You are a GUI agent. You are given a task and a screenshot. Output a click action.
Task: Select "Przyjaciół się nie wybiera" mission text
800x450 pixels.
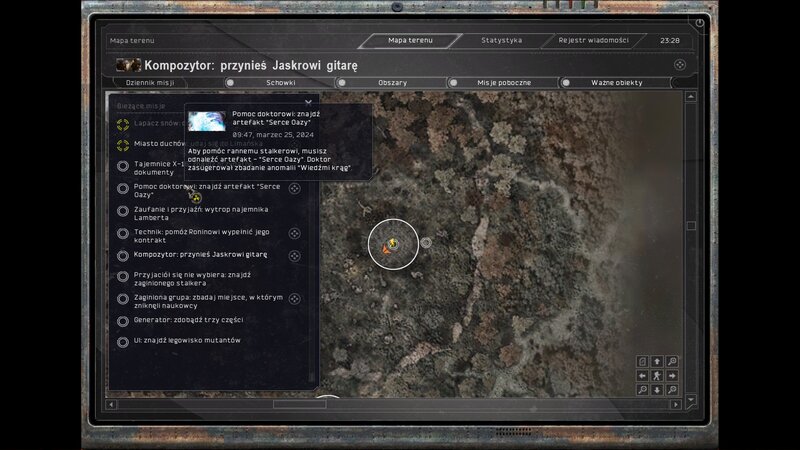[192, 279]
